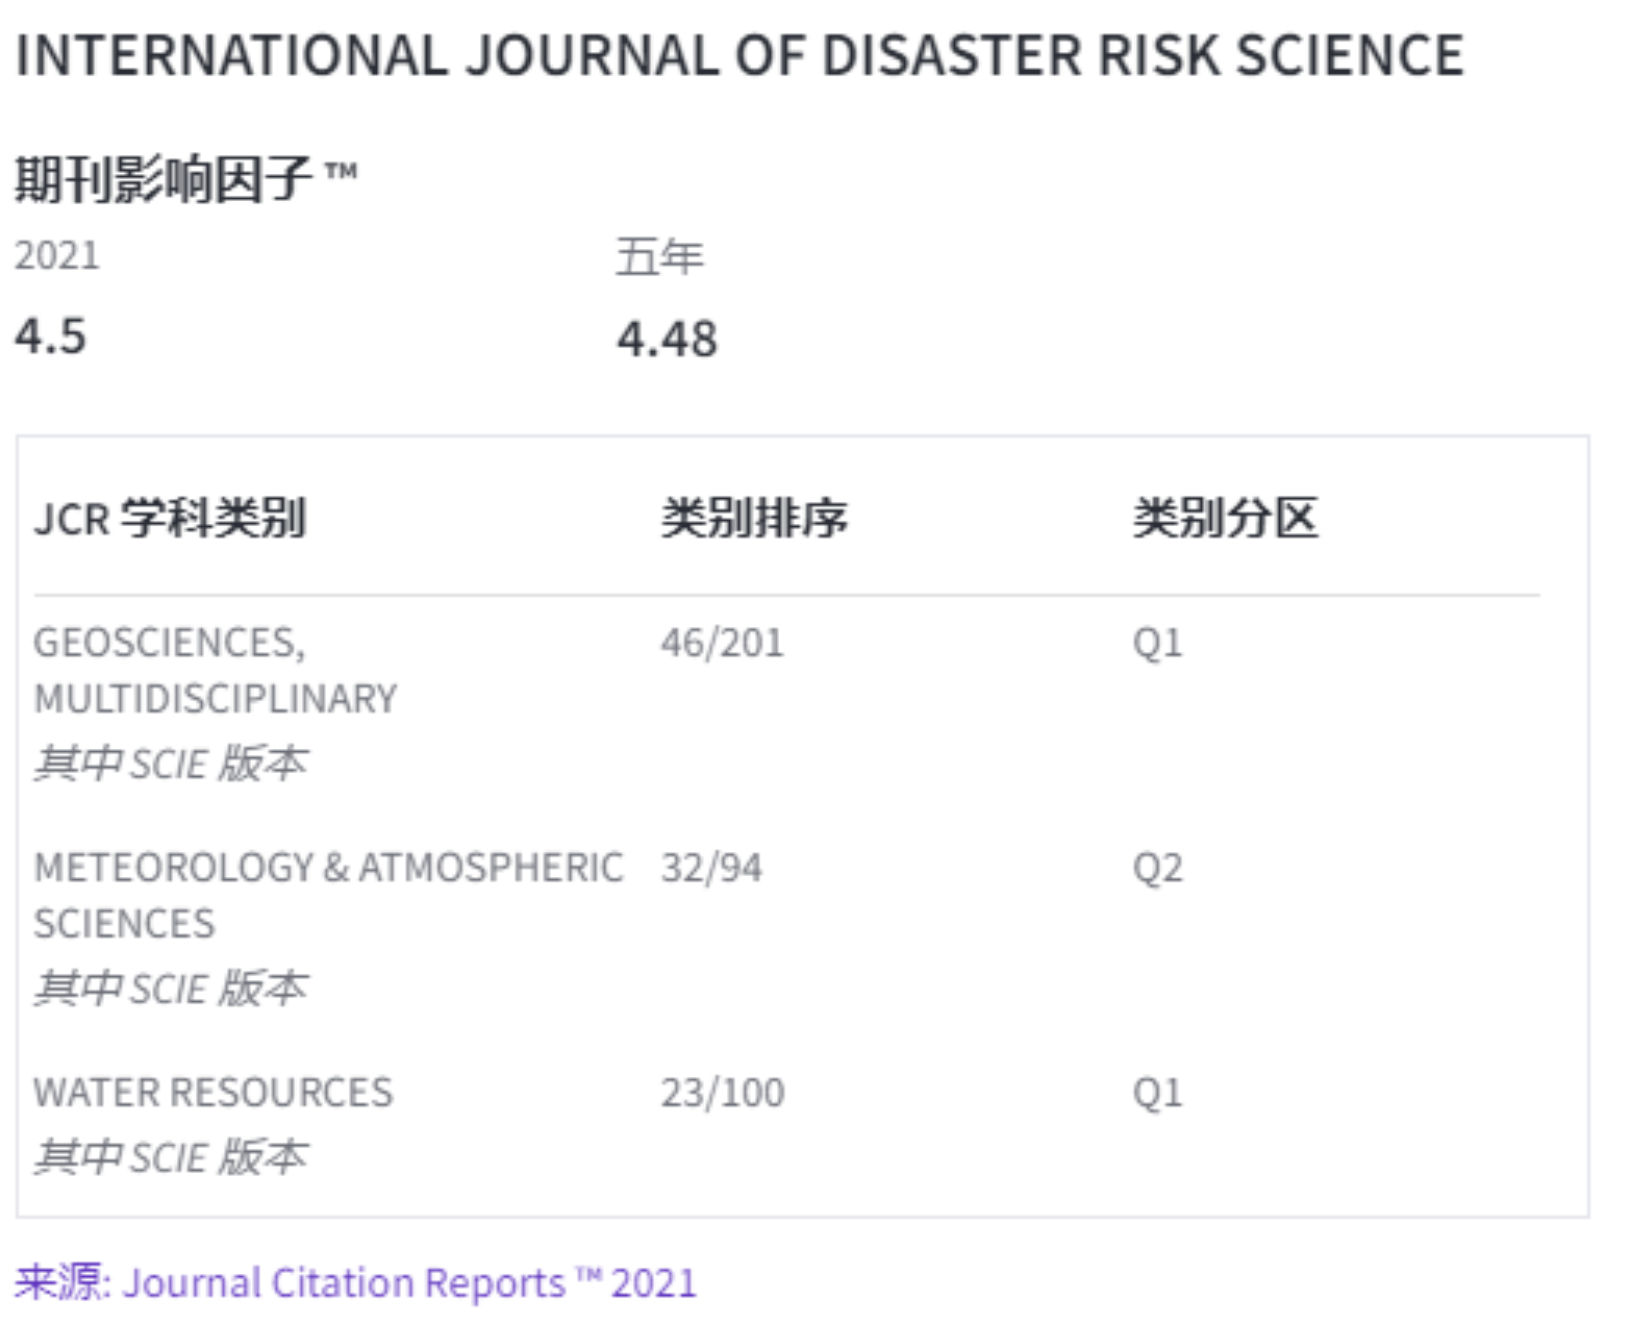Viewport: 1632px width, 1325px height.
Task: Click Q1 quartile in the Water Resources row
Action: [x=1157, y=1093]
